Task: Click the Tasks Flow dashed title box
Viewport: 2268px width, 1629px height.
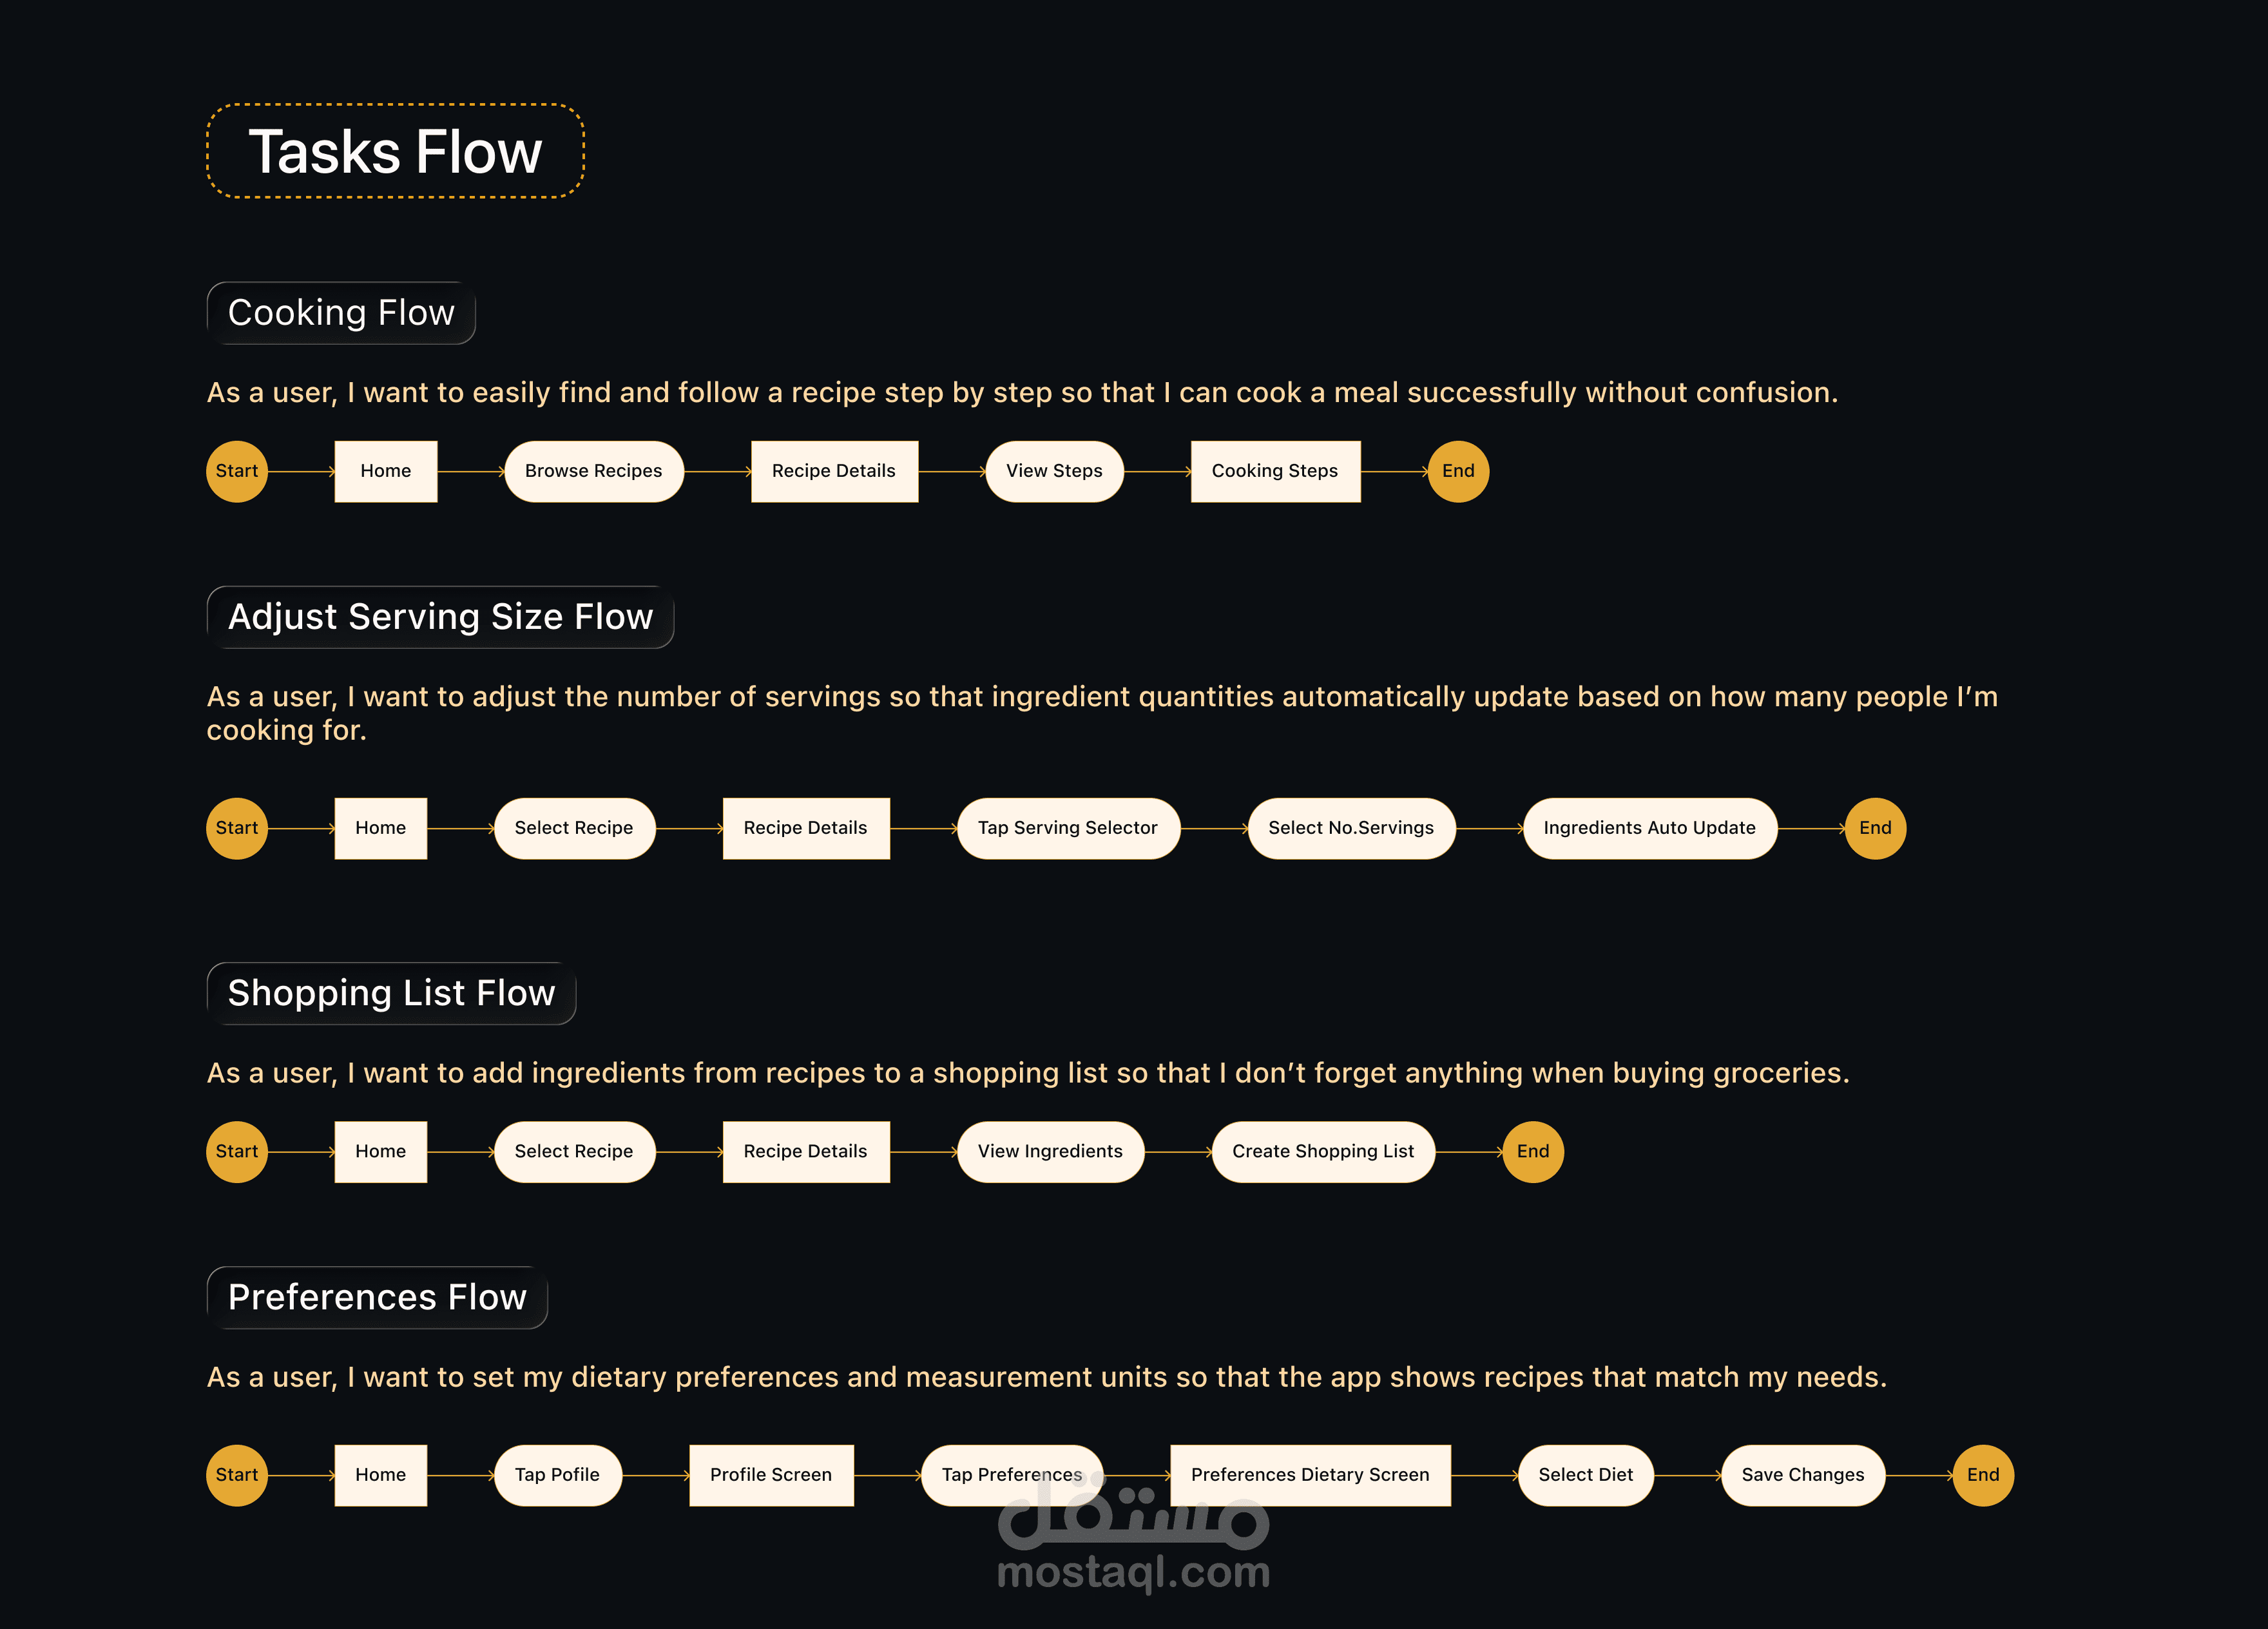Action: pyautogui.click(x=395, y=151)
